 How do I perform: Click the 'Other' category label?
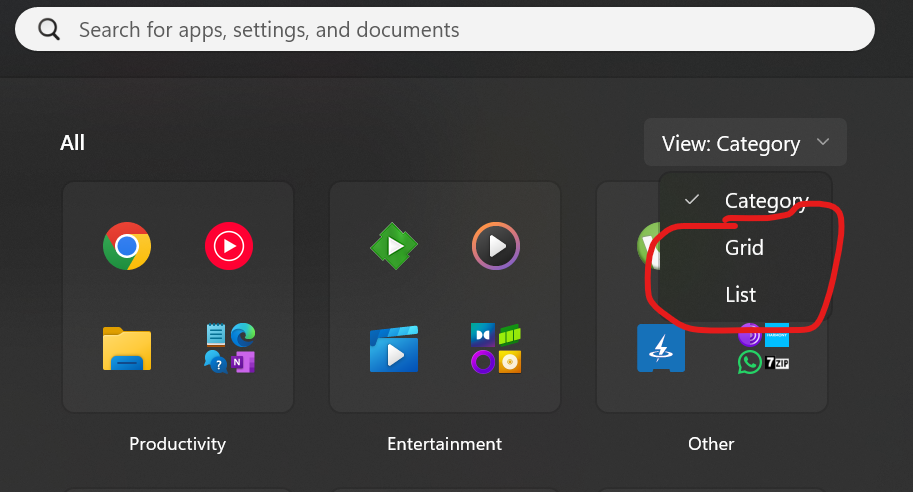[711, 444]
